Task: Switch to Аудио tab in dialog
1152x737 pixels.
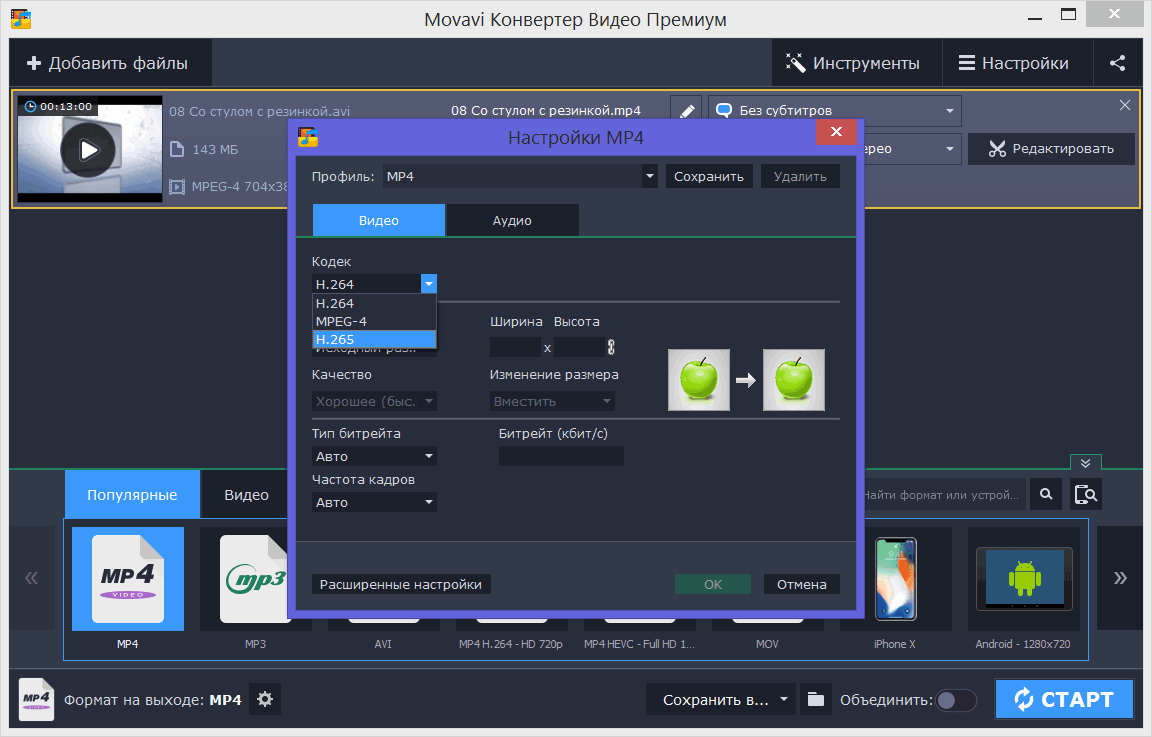Action: click(x=512, y=220)
